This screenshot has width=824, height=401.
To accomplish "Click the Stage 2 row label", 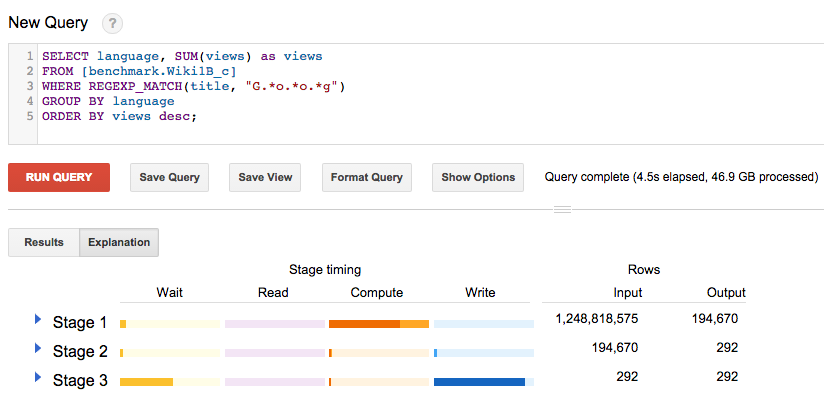I will tap(80, 351).
